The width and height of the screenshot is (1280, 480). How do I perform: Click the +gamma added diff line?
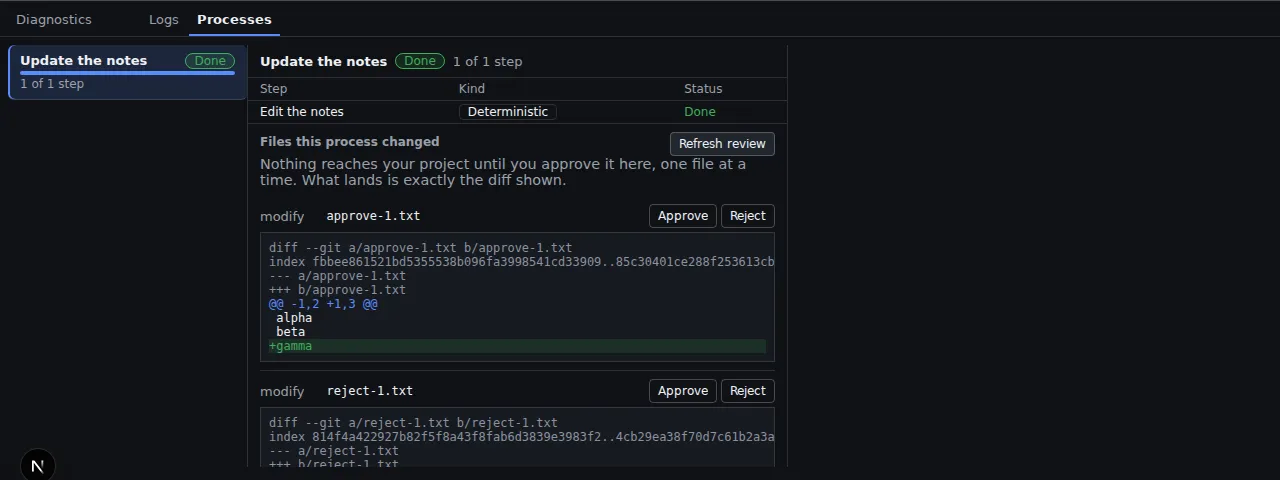click(x=517, y=346)
